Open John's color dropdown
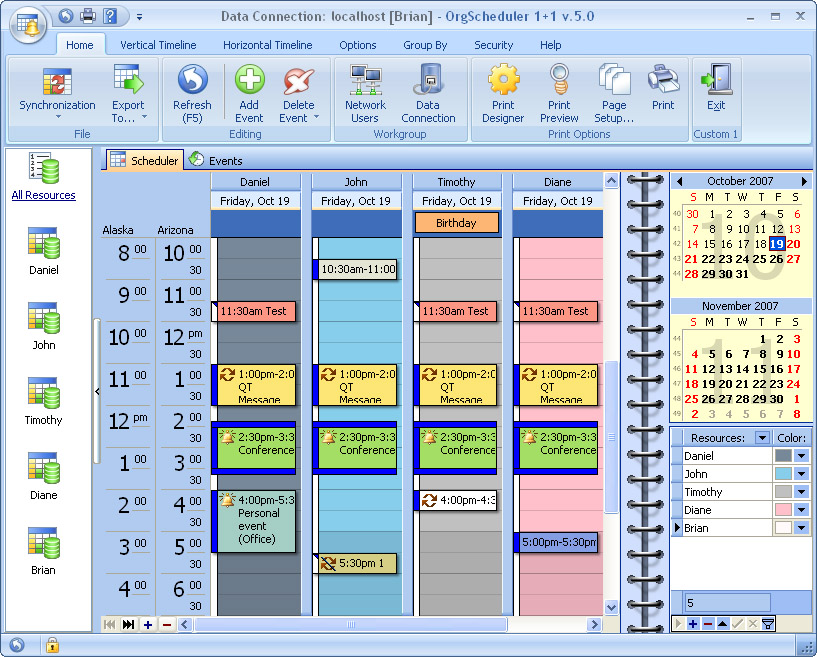The image size is (817, 657). coord(801,474)
